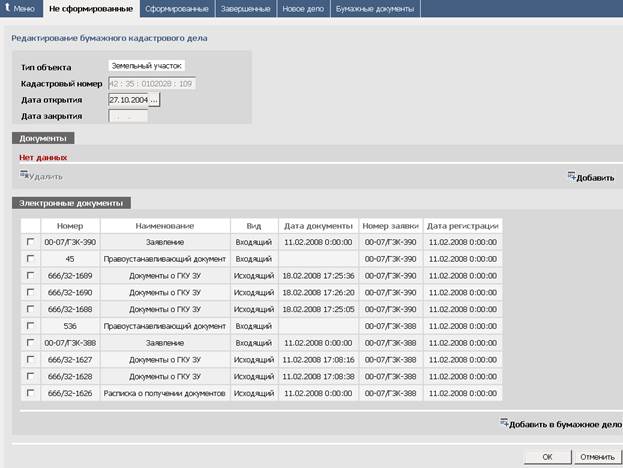623x468 pixels.
Task: Click the Добавить add document icon
Action: pos(571,177)
